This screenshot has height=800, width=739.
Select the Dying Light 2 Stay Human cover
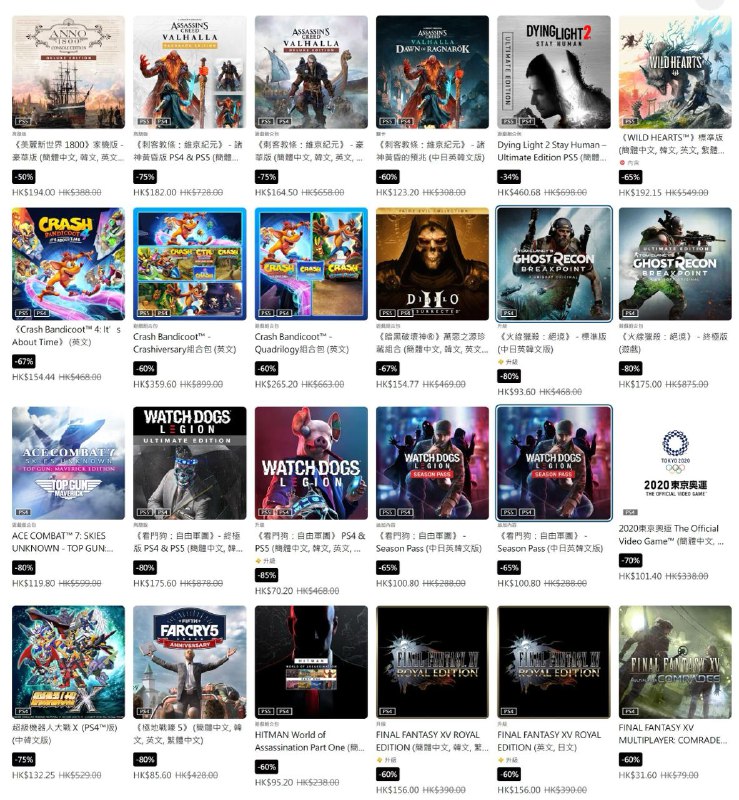[x=554, y=72]
